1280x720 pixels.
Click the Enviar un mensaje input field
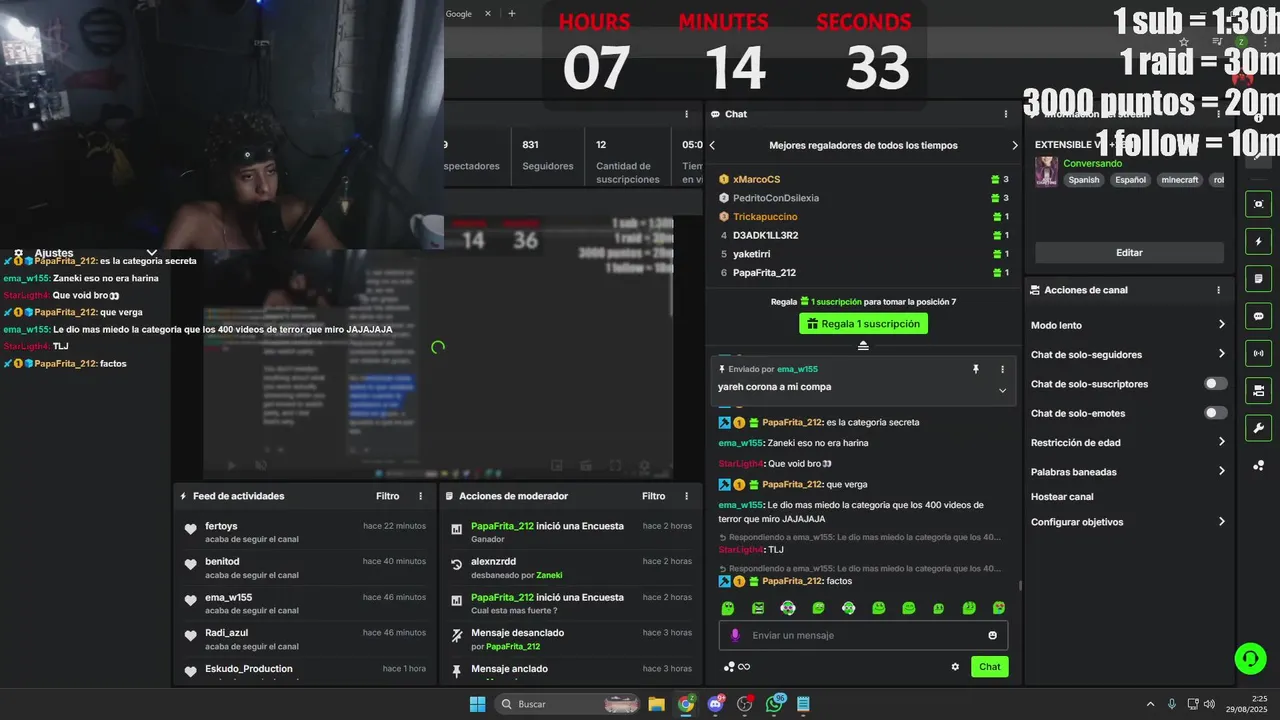(863, 635)
